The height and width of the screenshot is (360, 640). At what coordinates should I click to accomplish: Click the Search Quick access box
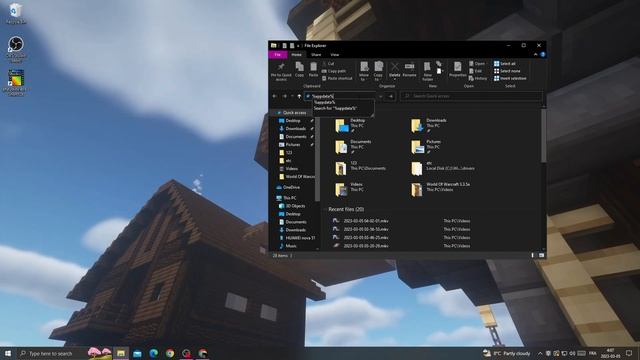[471, 96]
